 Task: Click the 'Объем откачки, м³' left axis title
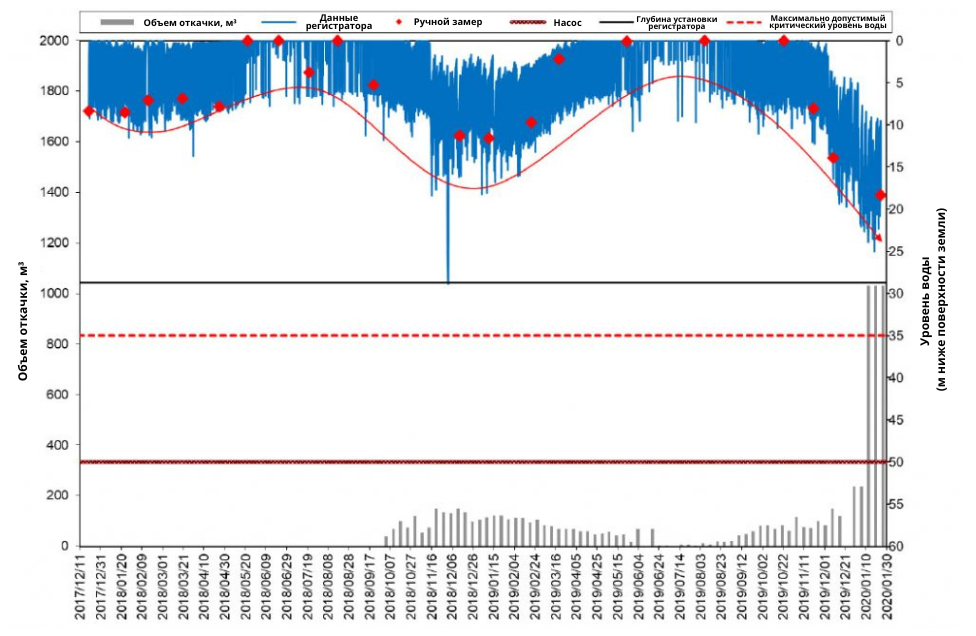23,322
